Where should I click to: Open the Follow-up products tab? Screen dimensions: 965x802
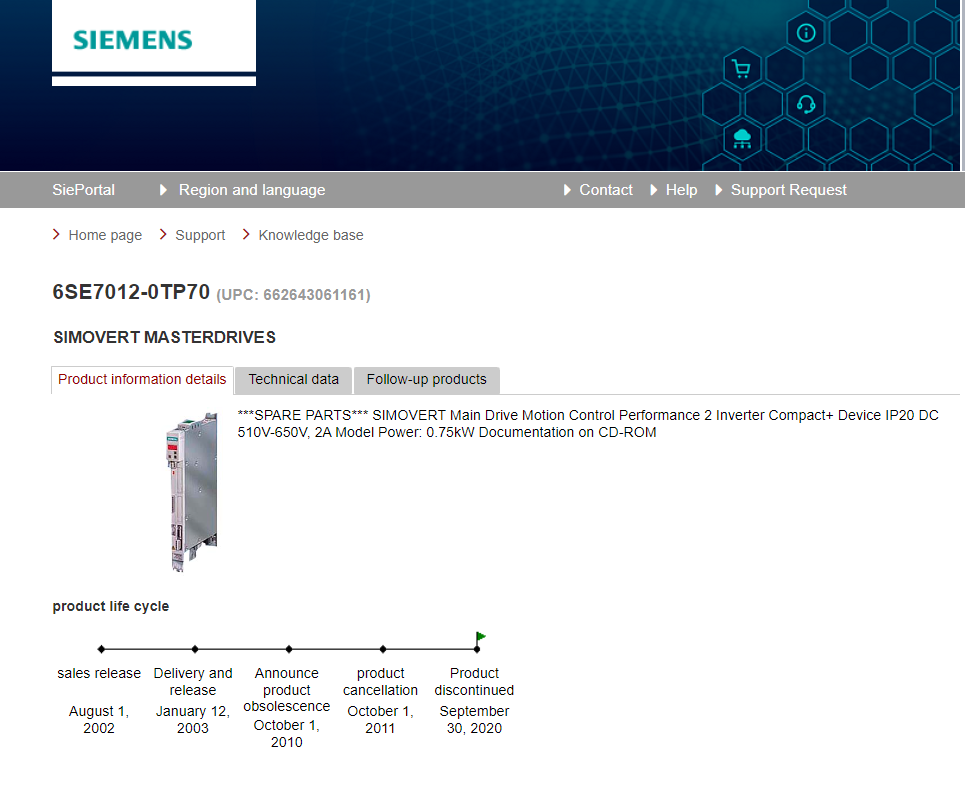click(426, 380)
